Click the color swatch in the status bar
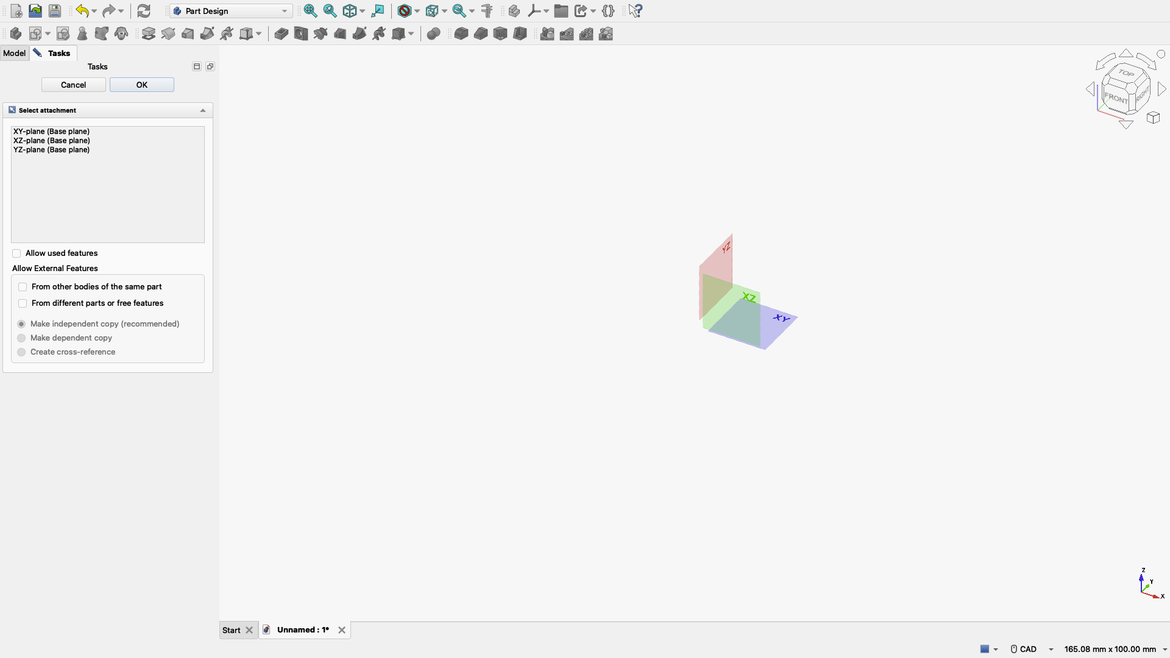 (x=984, y=648)
